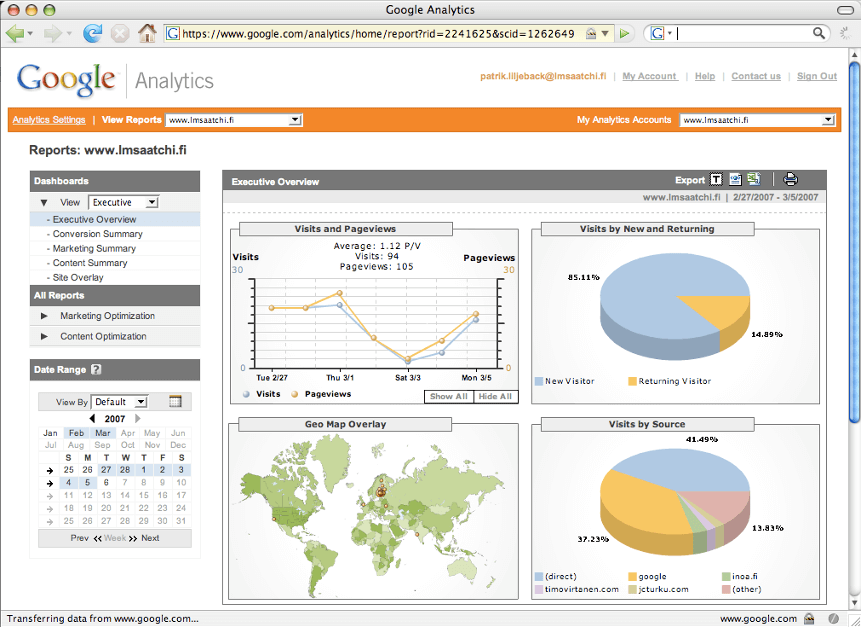Open the View By Default dropdown
This screenshot has width=862, height=628.
119,402
